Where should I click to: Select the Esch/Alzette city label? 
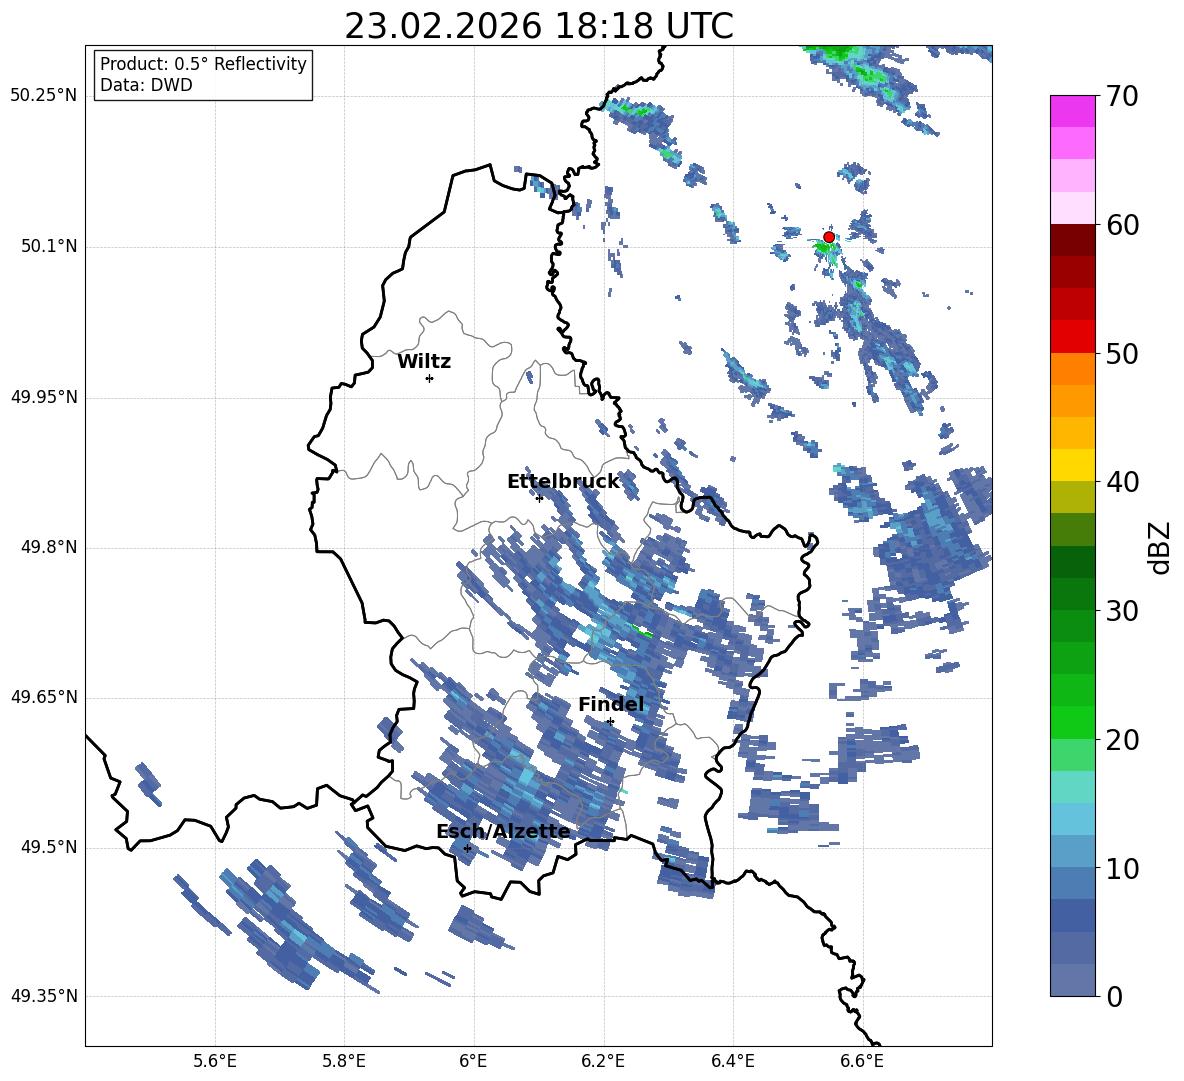(503, 832)
